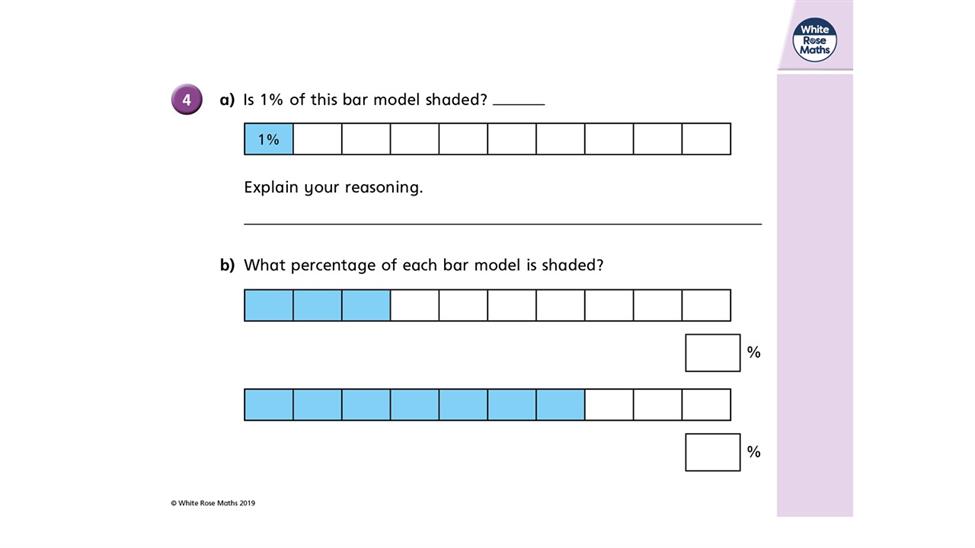Image resolution: width=975 pixels, height=548 pixels.
Task: Click the White Rose Maths logo
Action: pos(815,40)
